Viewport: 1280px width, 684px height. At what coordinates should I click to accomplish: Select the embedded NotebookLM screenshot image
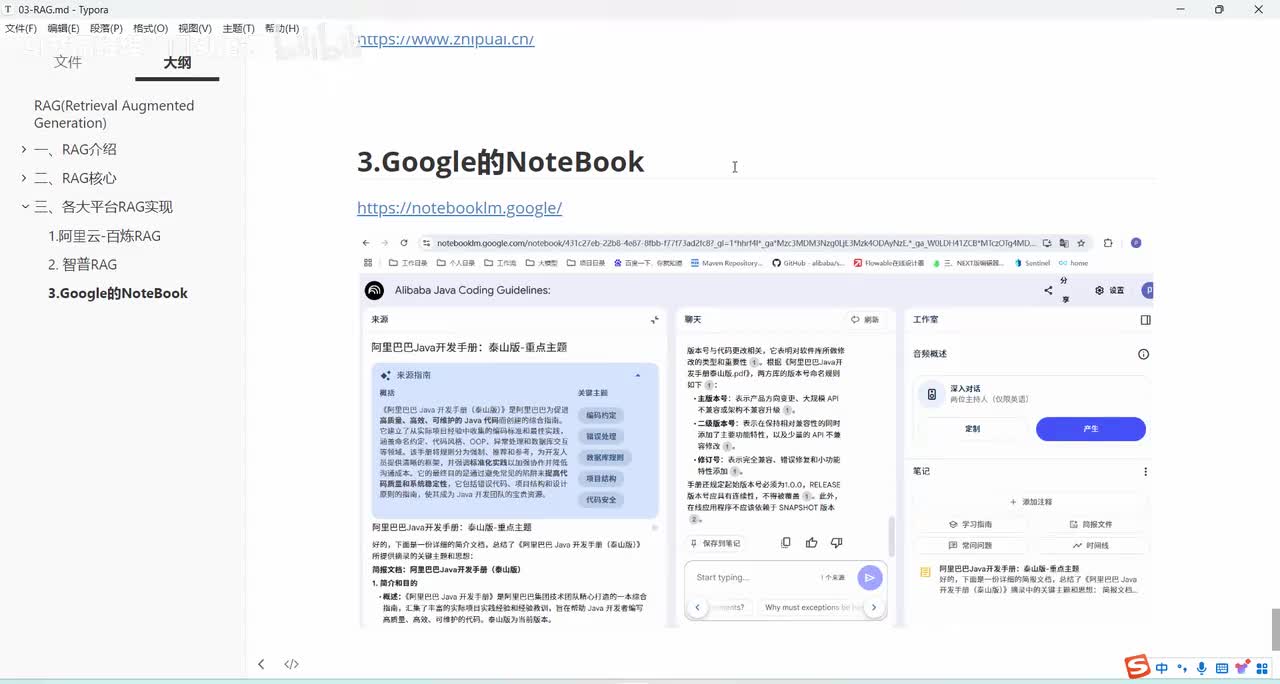(755, 430)
